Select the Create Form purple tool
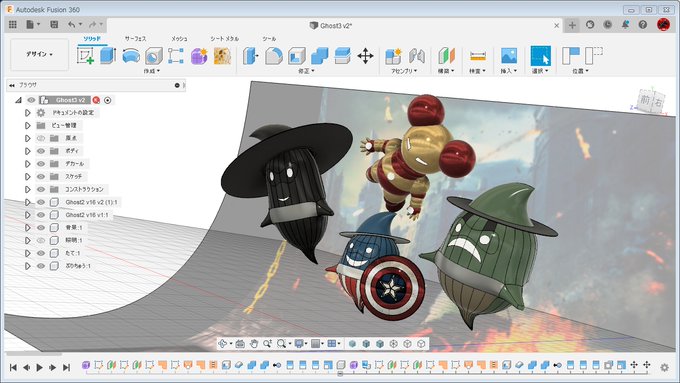 pos(199,56)
